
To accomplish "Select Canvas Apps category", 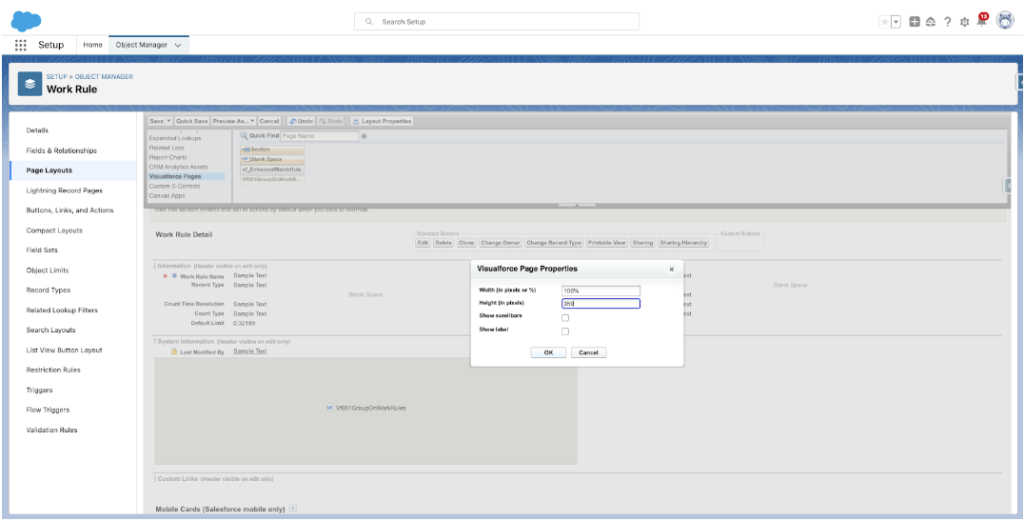I will pyautogui.click(x=167, y=195).
